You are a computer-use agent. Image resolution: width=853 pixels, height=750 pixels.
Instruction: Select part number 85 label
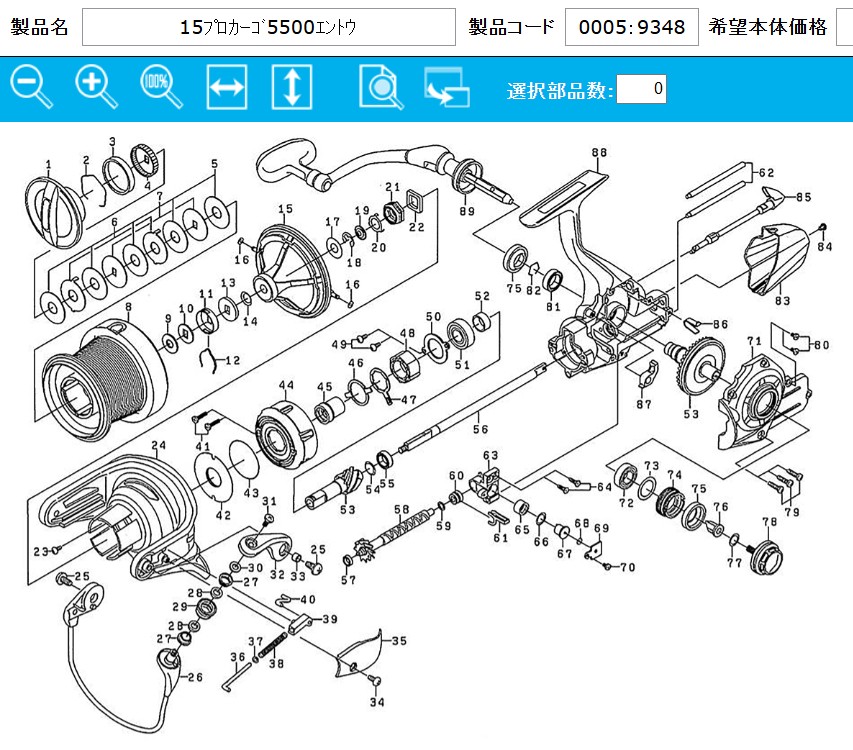(803, 197)
